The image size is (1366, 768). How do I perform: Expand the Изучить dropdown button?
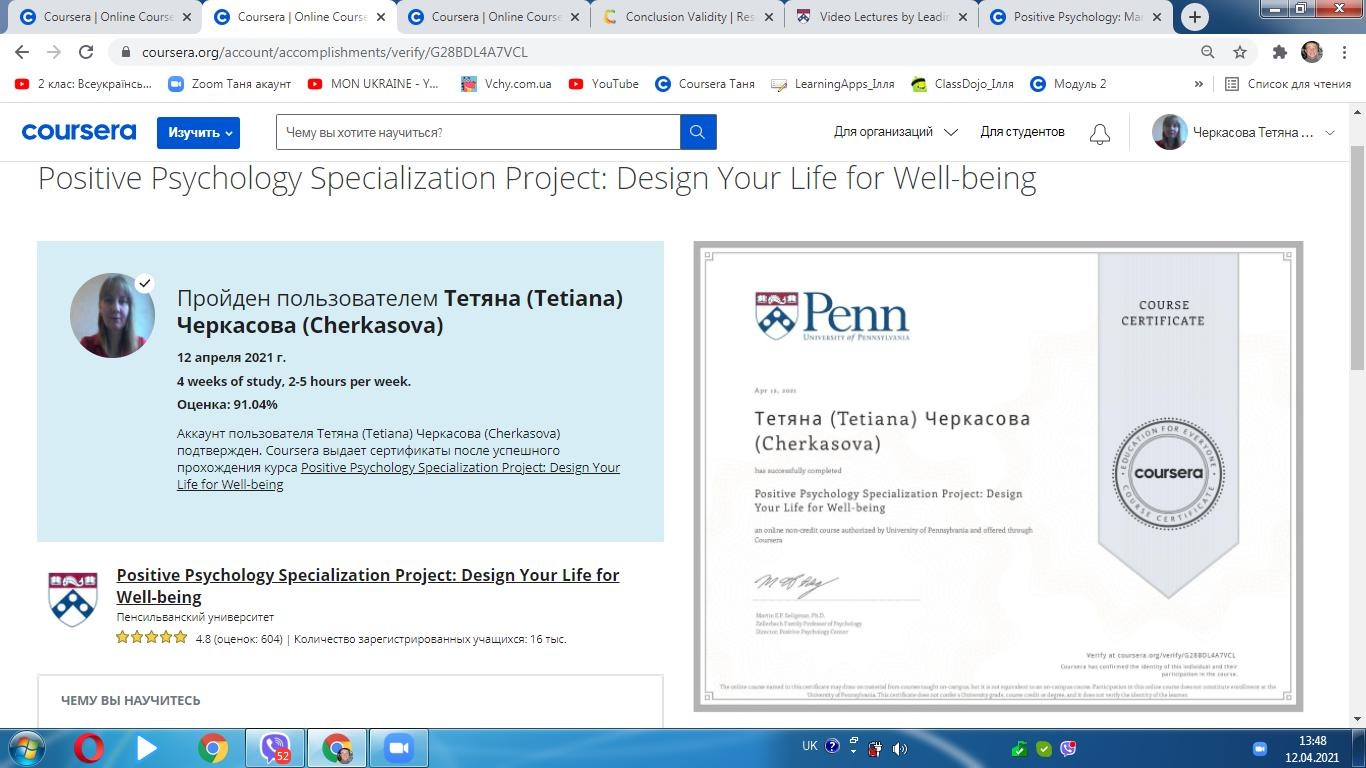point(198,133)
